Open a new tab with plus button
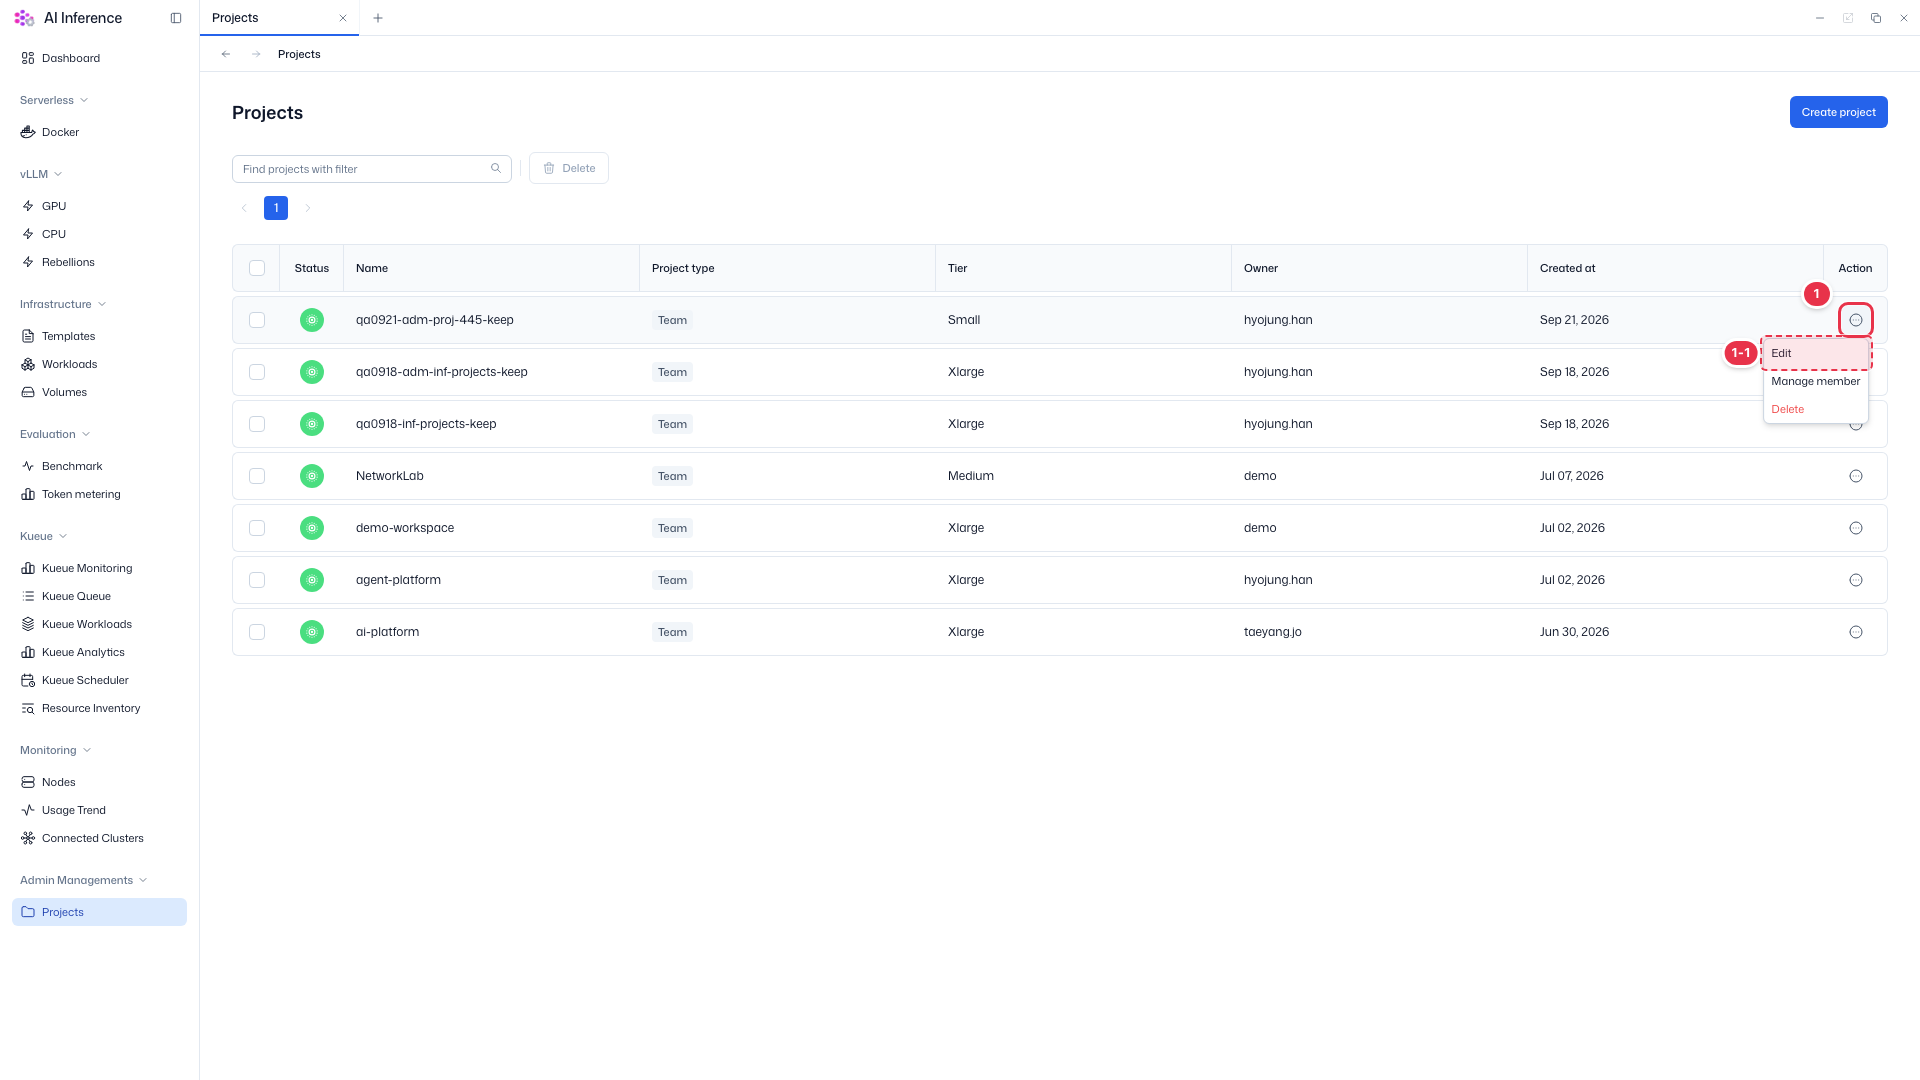This screenshot has width=1920, height=1080. tap(378, 18)
